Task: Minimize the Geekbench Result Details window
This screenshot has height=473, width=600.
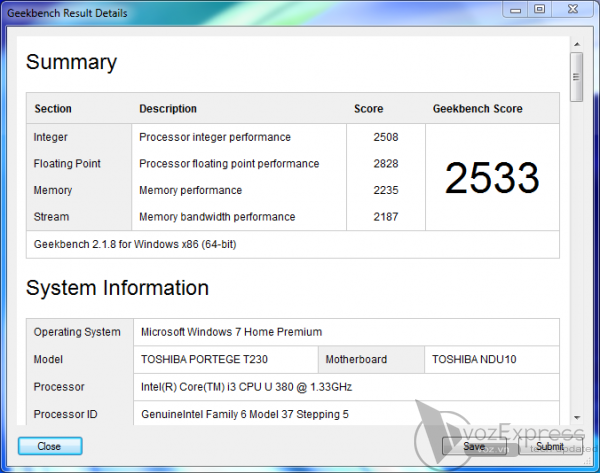Action: click(x=515, y=10)
